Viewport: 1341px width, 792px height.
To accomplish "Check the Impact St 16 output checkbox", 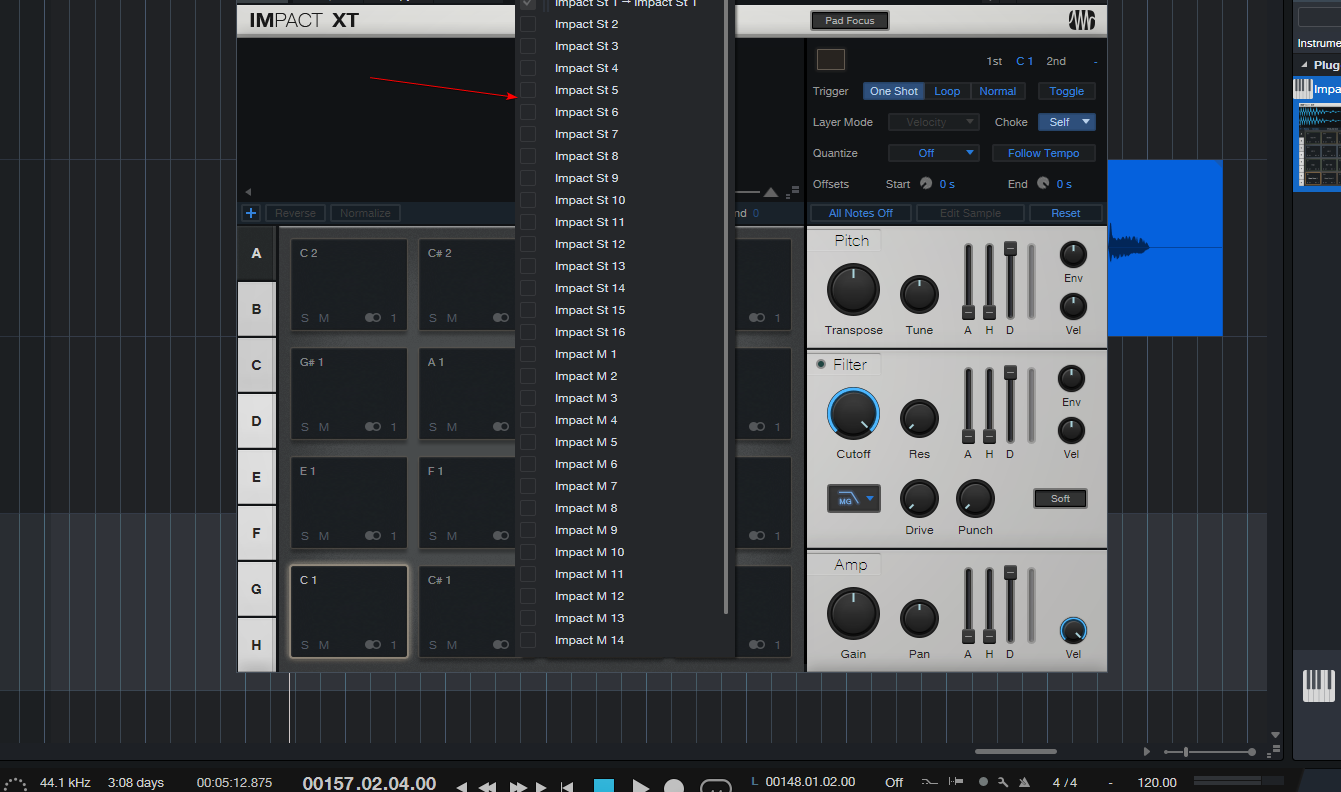I will [x=528, y=332].
